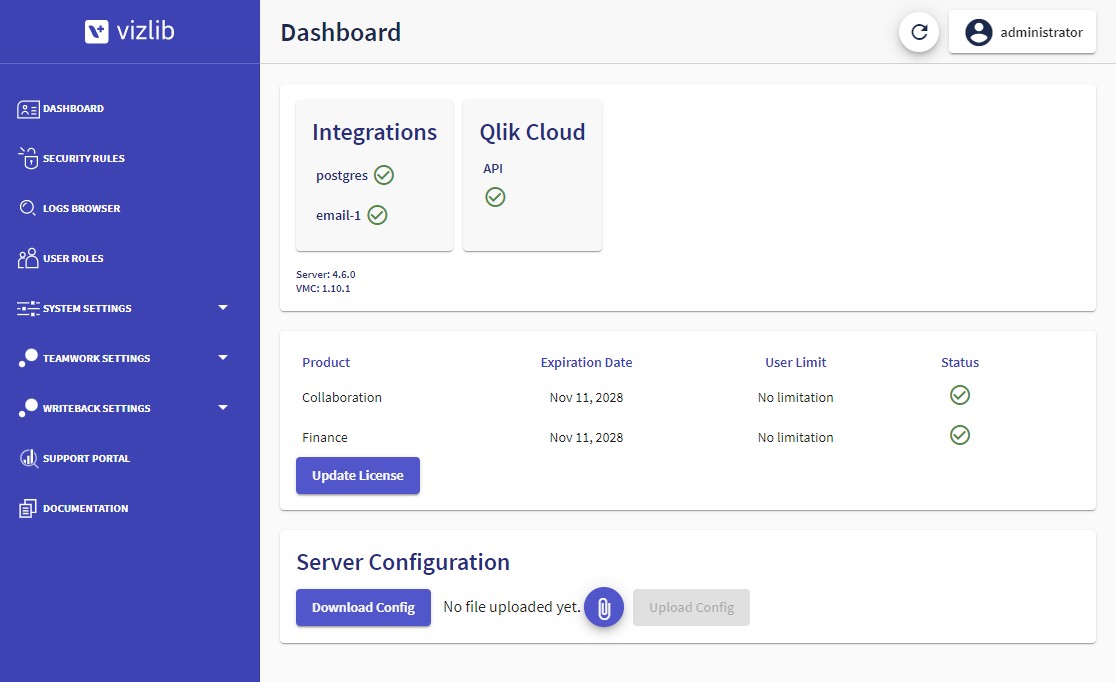Click the Collaboration product cell
The width and height of the screenshot is (1116, 682).
(342, 397)
